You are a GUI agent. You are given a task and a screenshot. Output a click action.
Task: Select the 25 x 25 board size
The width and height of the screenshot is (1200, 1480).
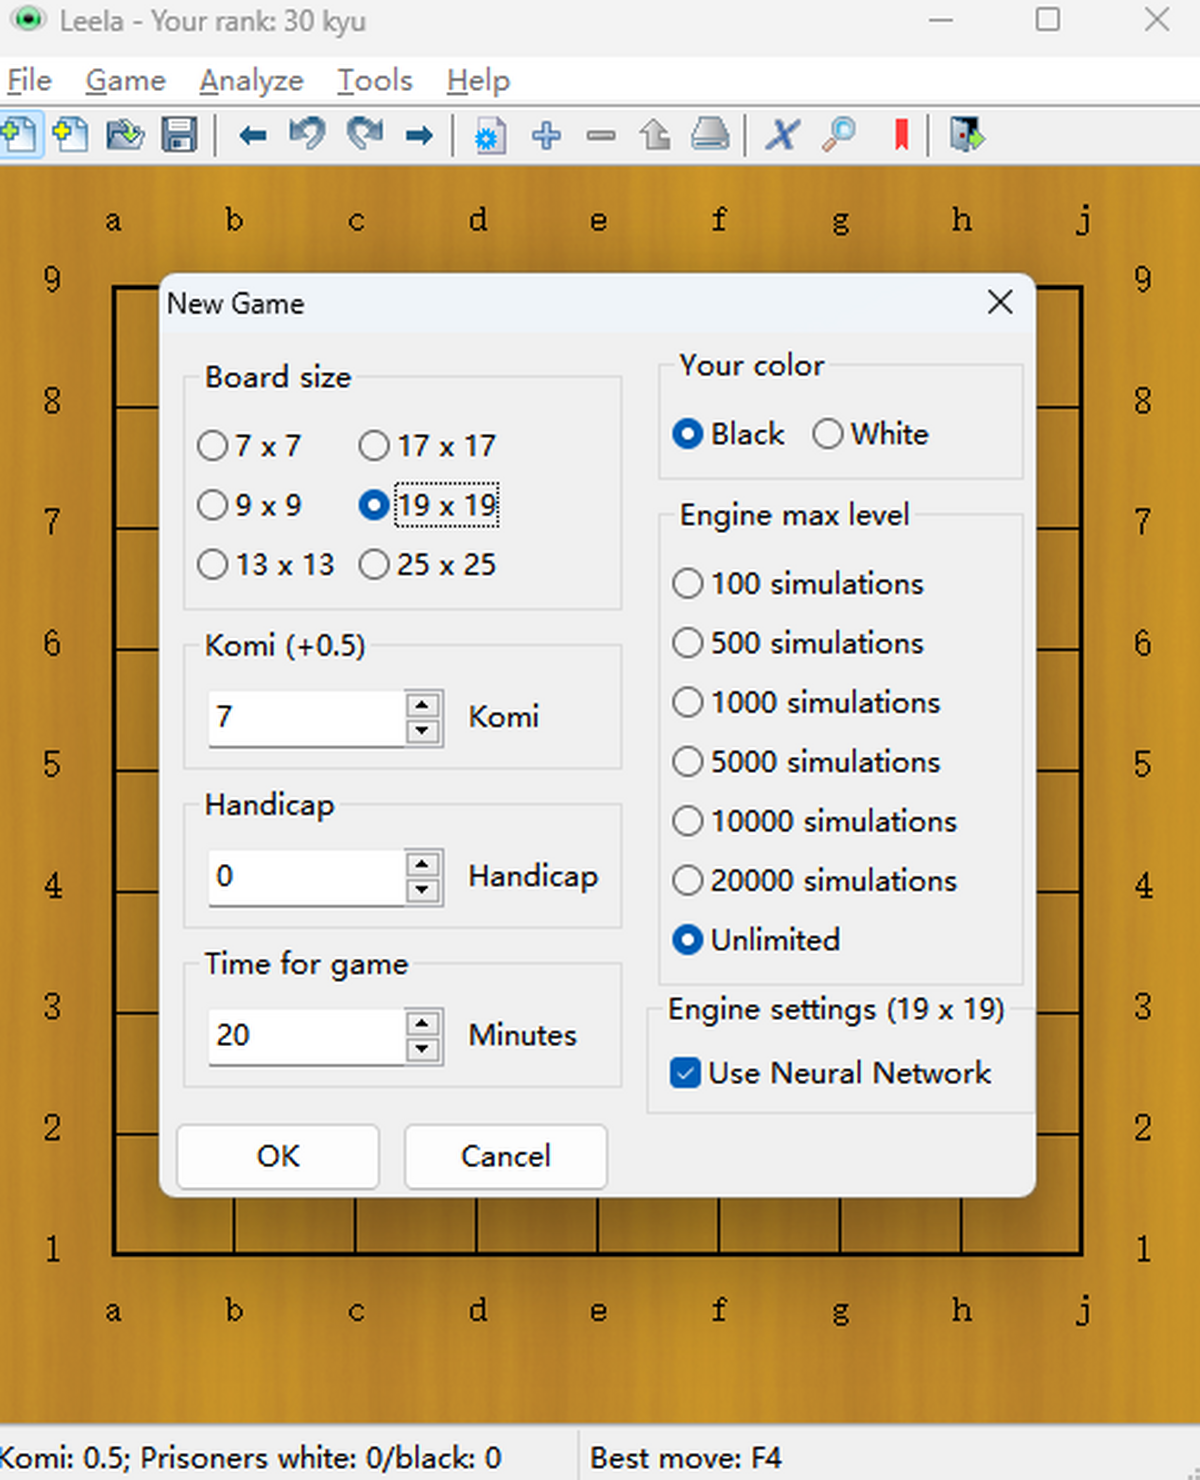[427, 564]
